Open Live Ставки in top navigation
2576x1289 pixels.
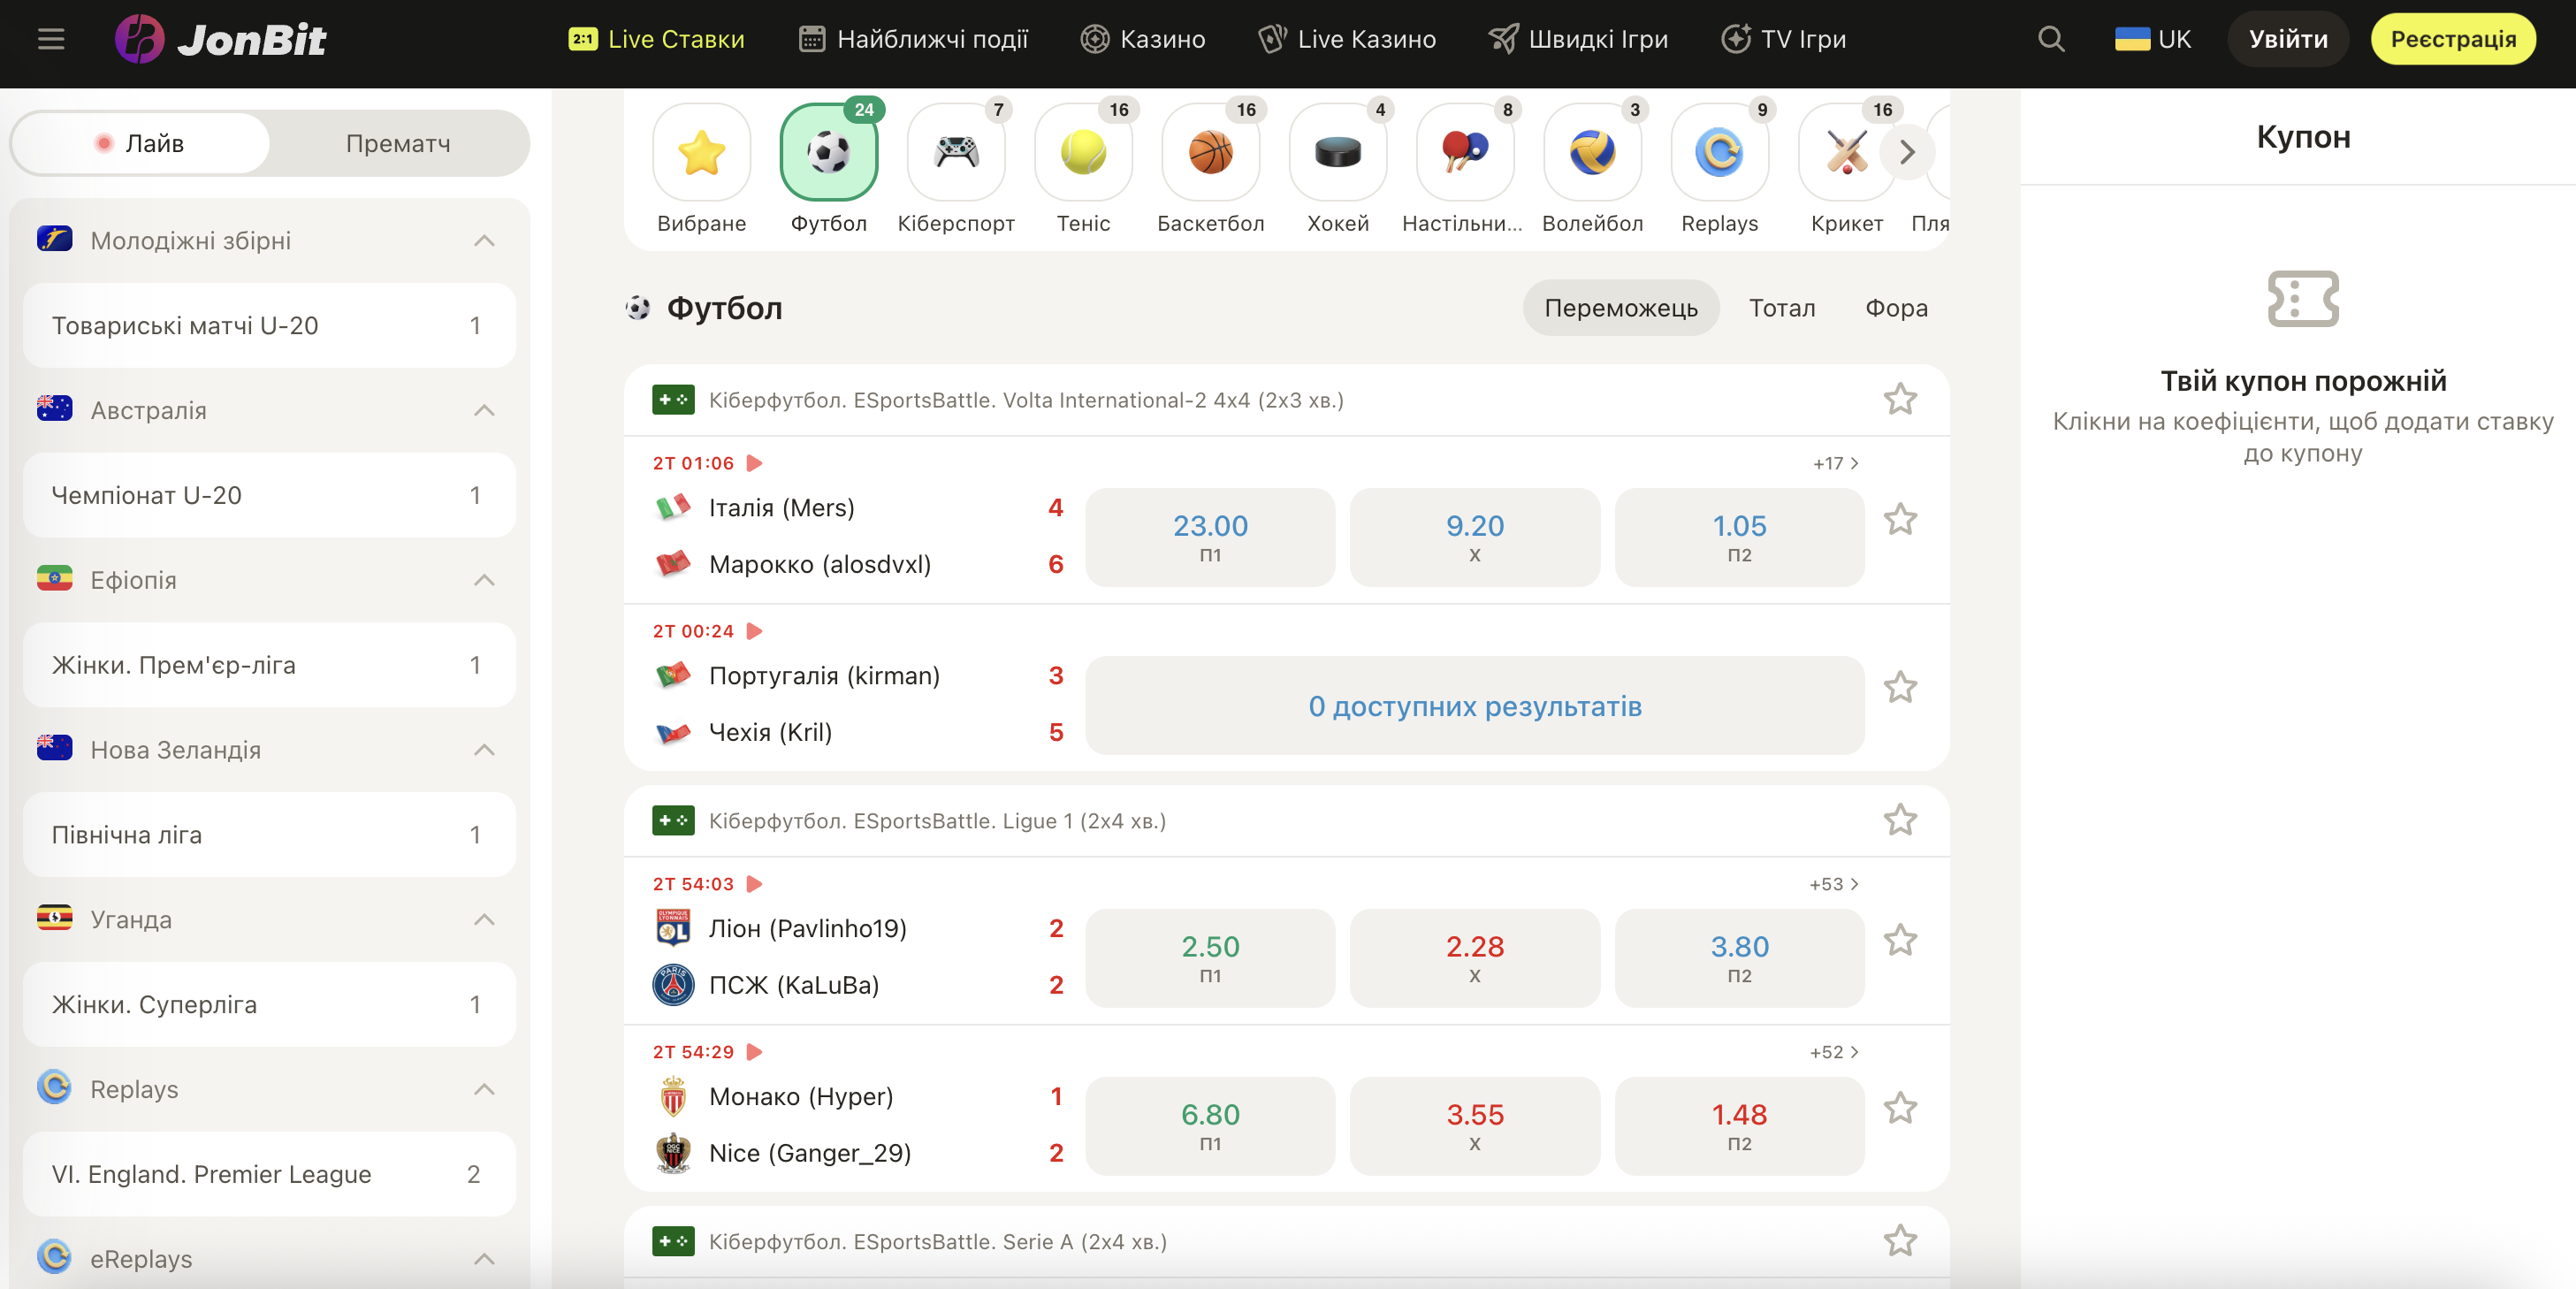[x=656, y=39]
